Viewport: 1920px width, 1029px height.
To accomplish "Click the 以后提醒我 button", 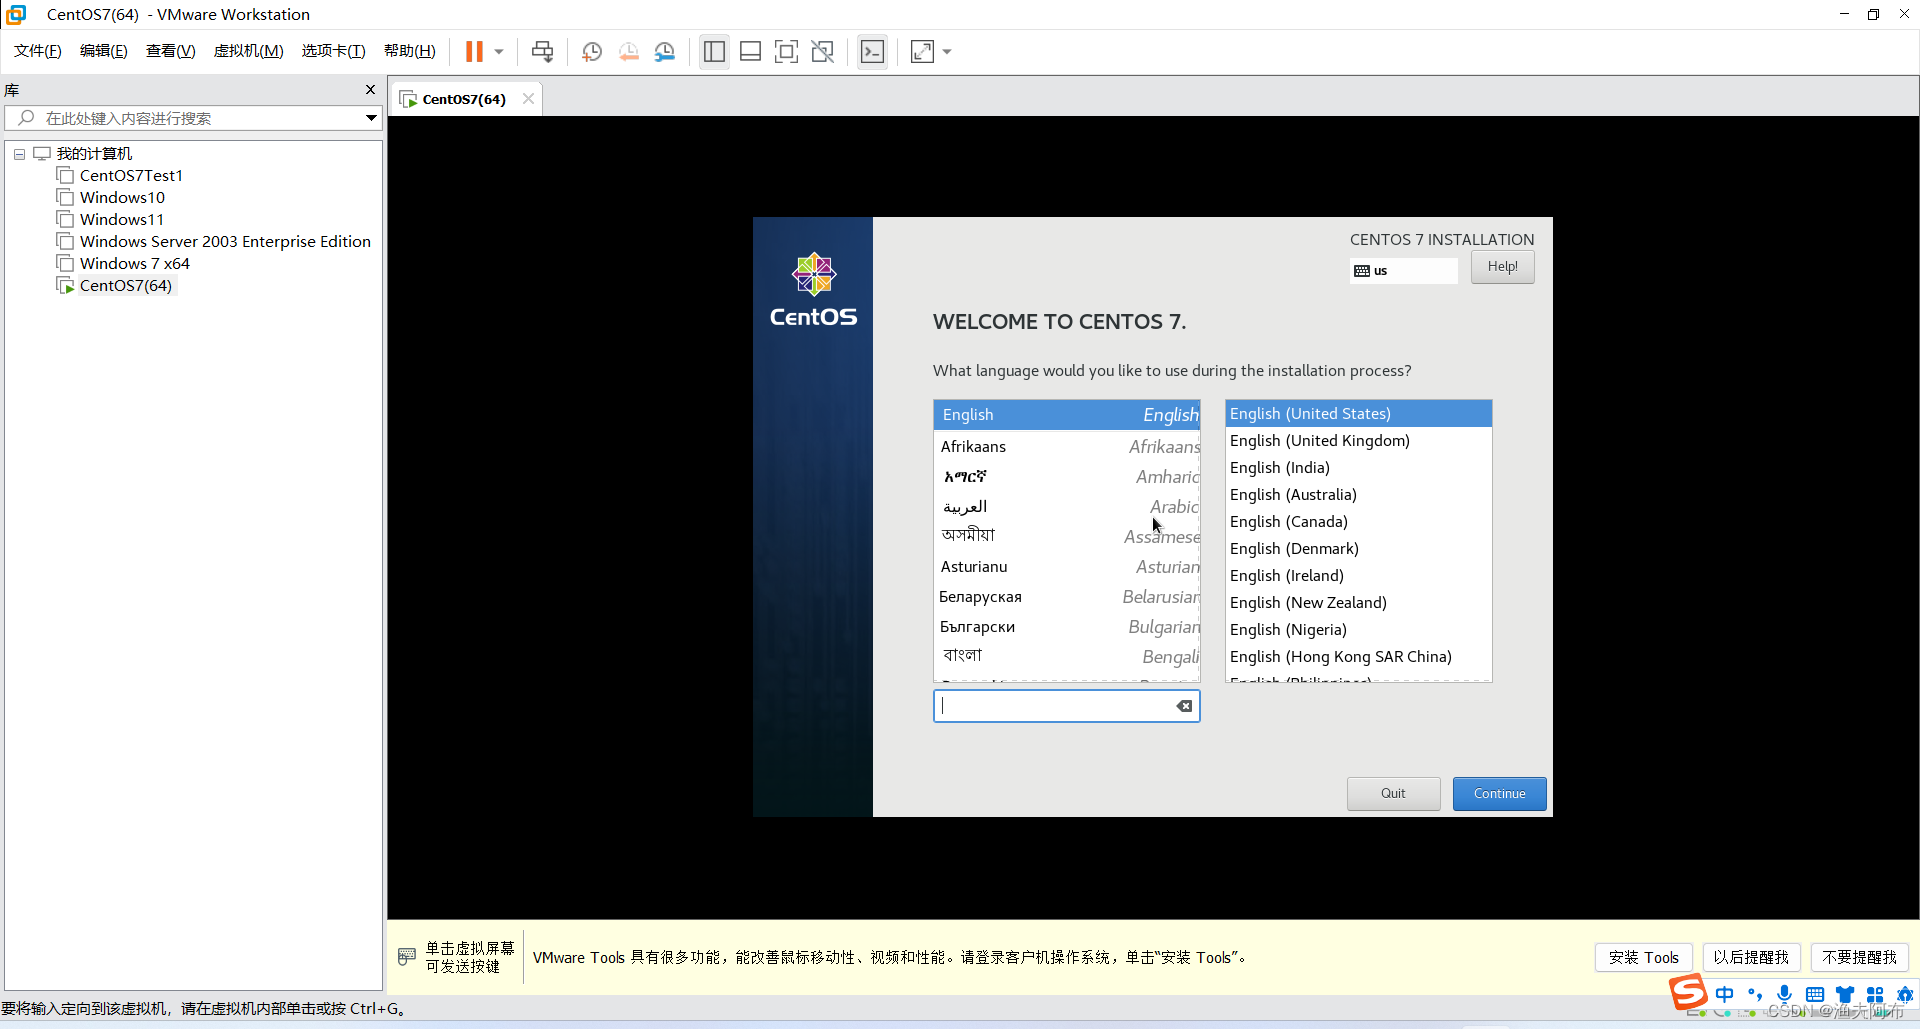I will pyautogui.click(x=1750, y=957).
